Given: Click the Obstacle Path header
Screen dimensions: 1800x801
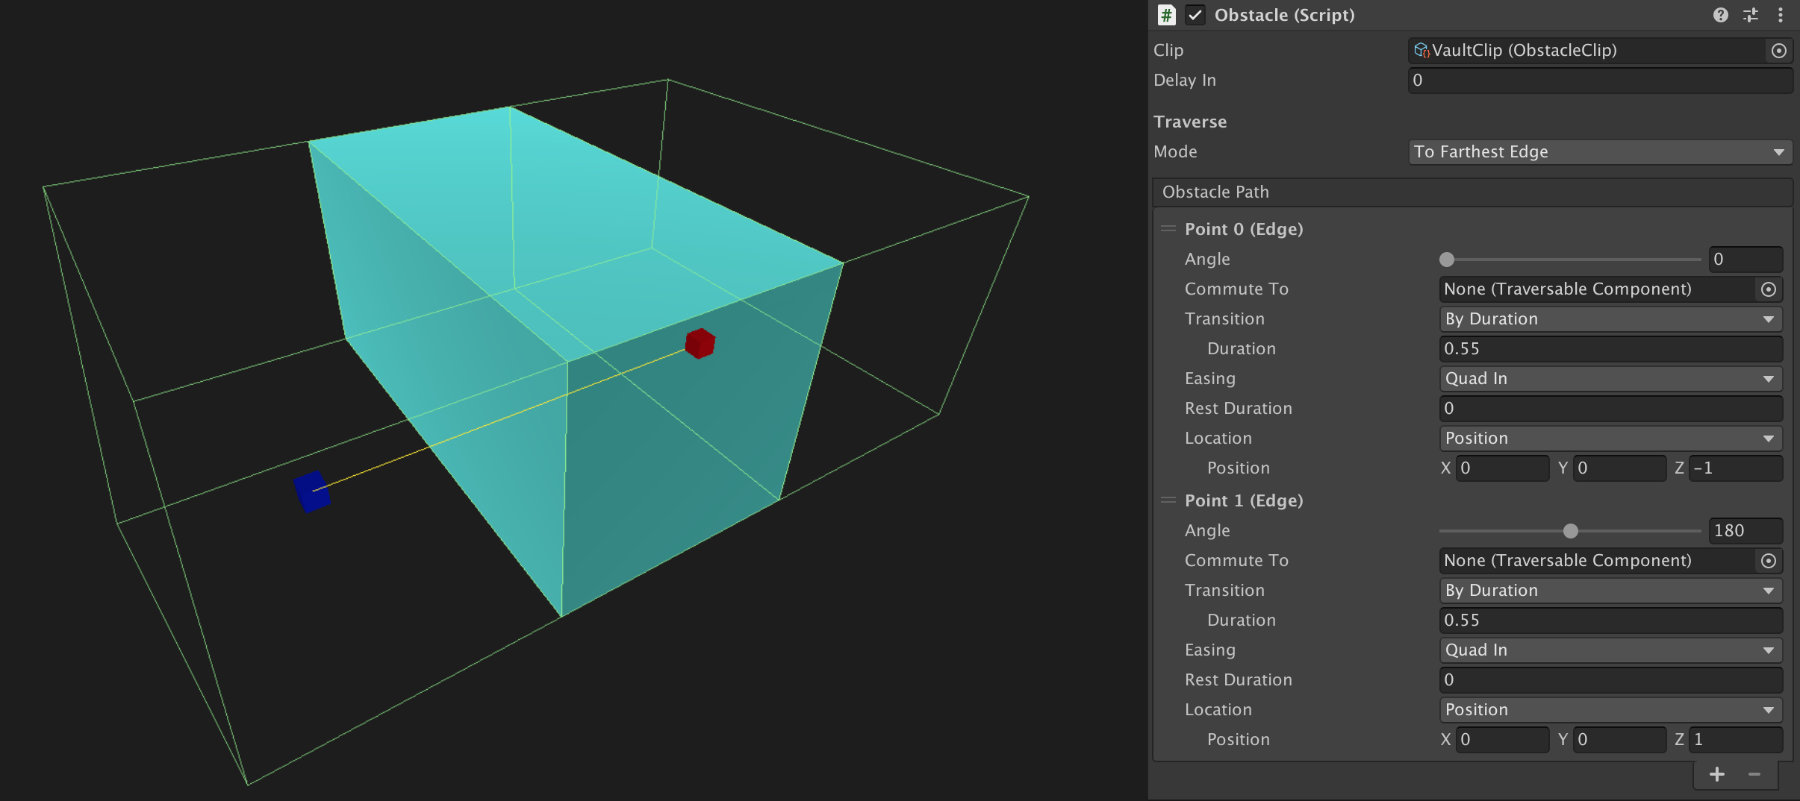Looking at the screenshot, I should pyautogui.click(x=1472, y=192).
